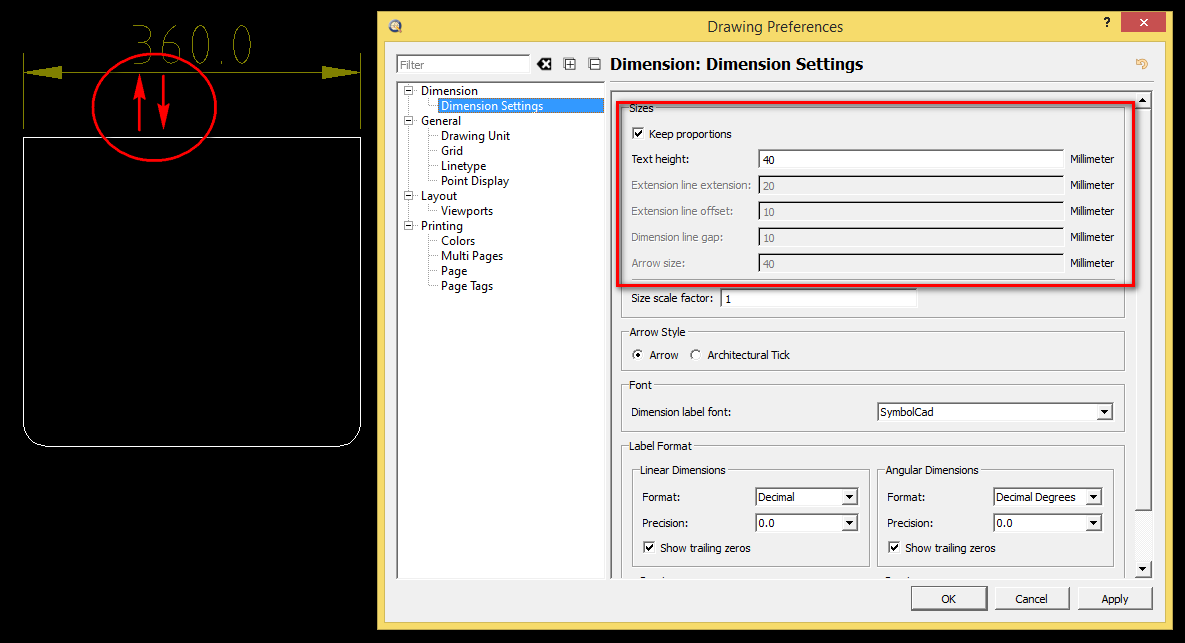
Task: Click the collapse all tree icon
Action: tap(594, 64)
